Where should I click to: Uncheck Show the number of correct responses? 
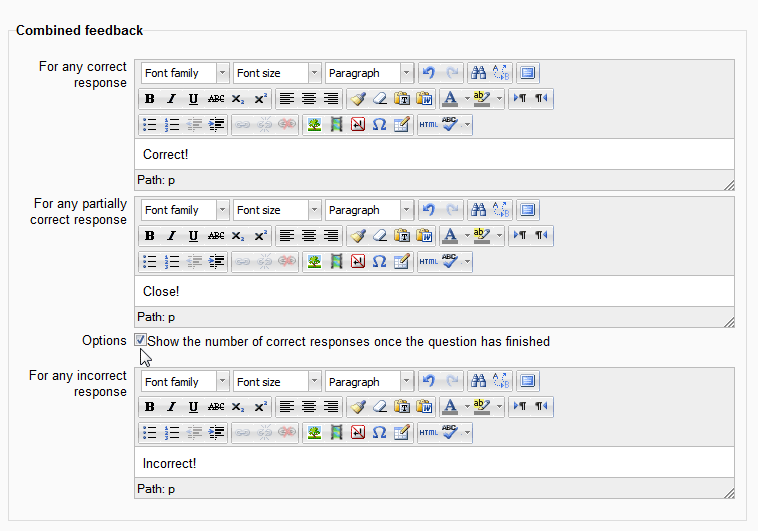point(141,341)
